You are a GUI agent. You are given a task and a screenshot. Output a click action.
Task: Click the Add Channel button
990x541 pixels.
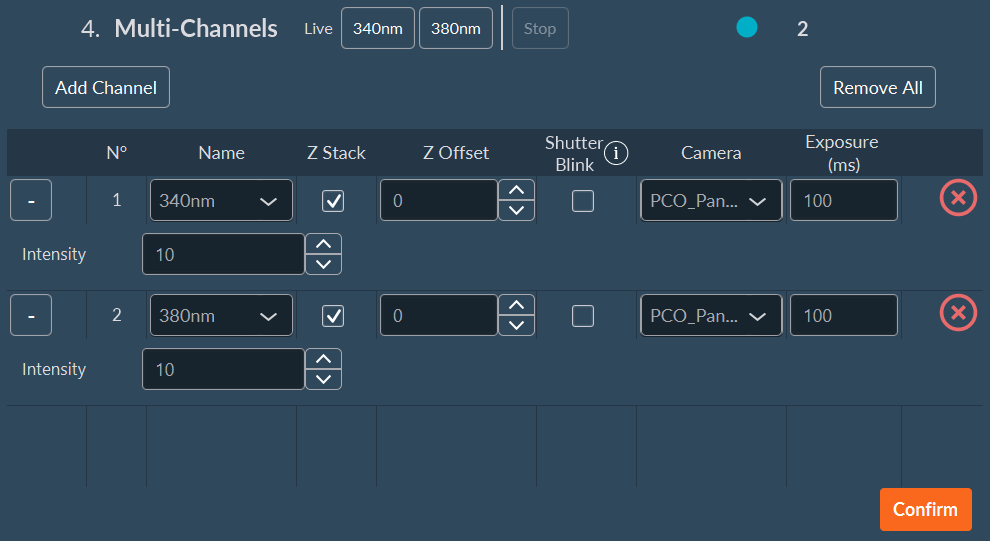tap(106, 87)
